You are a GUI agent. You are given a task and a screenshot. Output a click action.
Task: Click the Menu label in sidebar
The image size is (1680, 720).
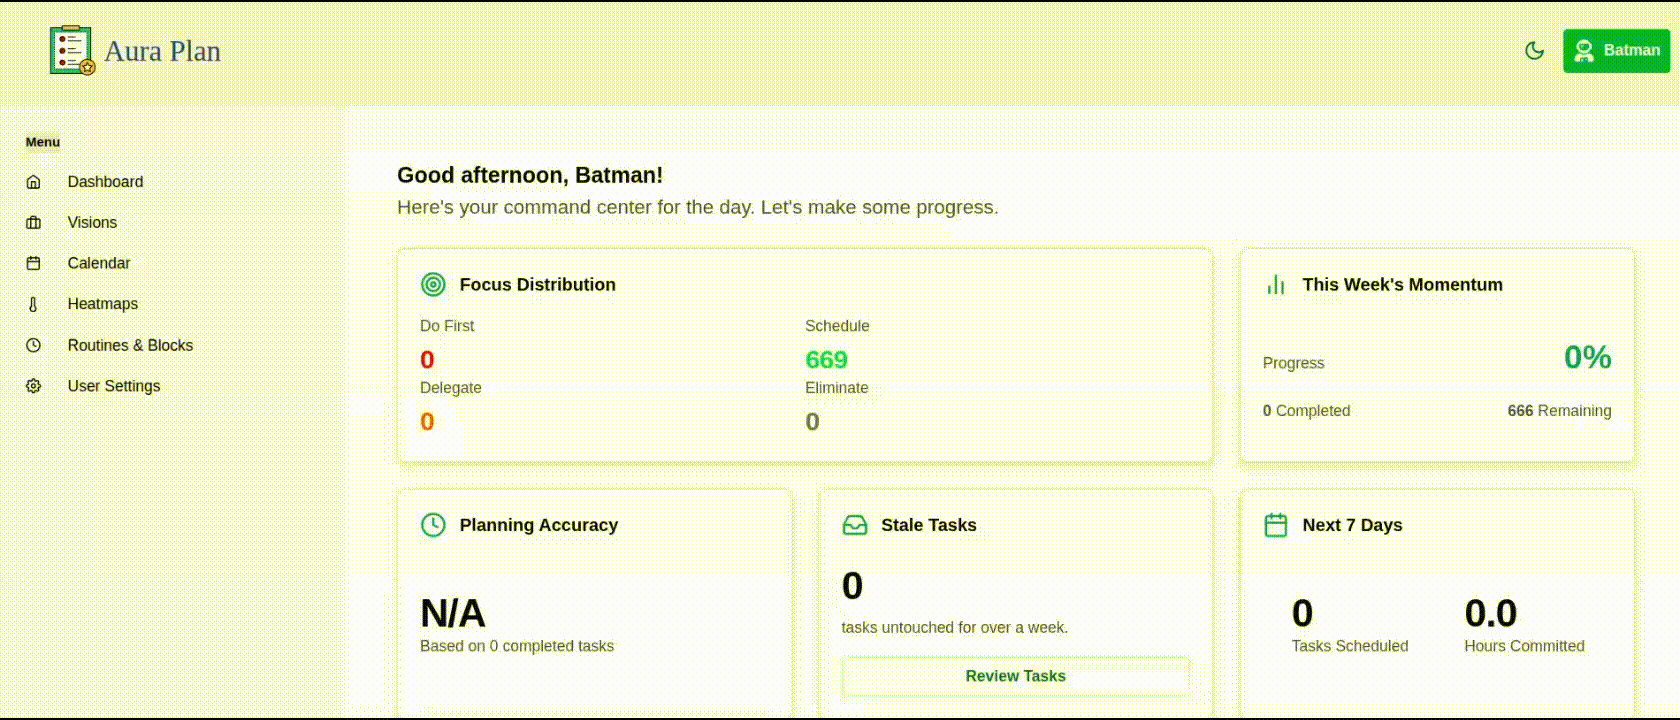pyautogui.click(x=43, y=142)
